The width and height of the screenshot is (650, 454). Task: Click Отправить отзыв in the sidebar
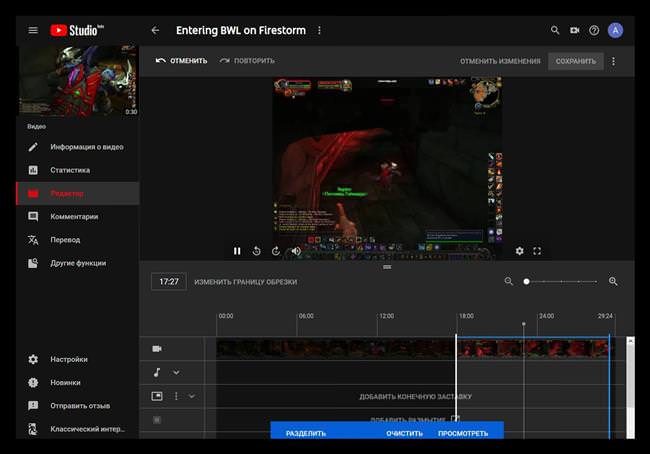[x=78, y=405]
